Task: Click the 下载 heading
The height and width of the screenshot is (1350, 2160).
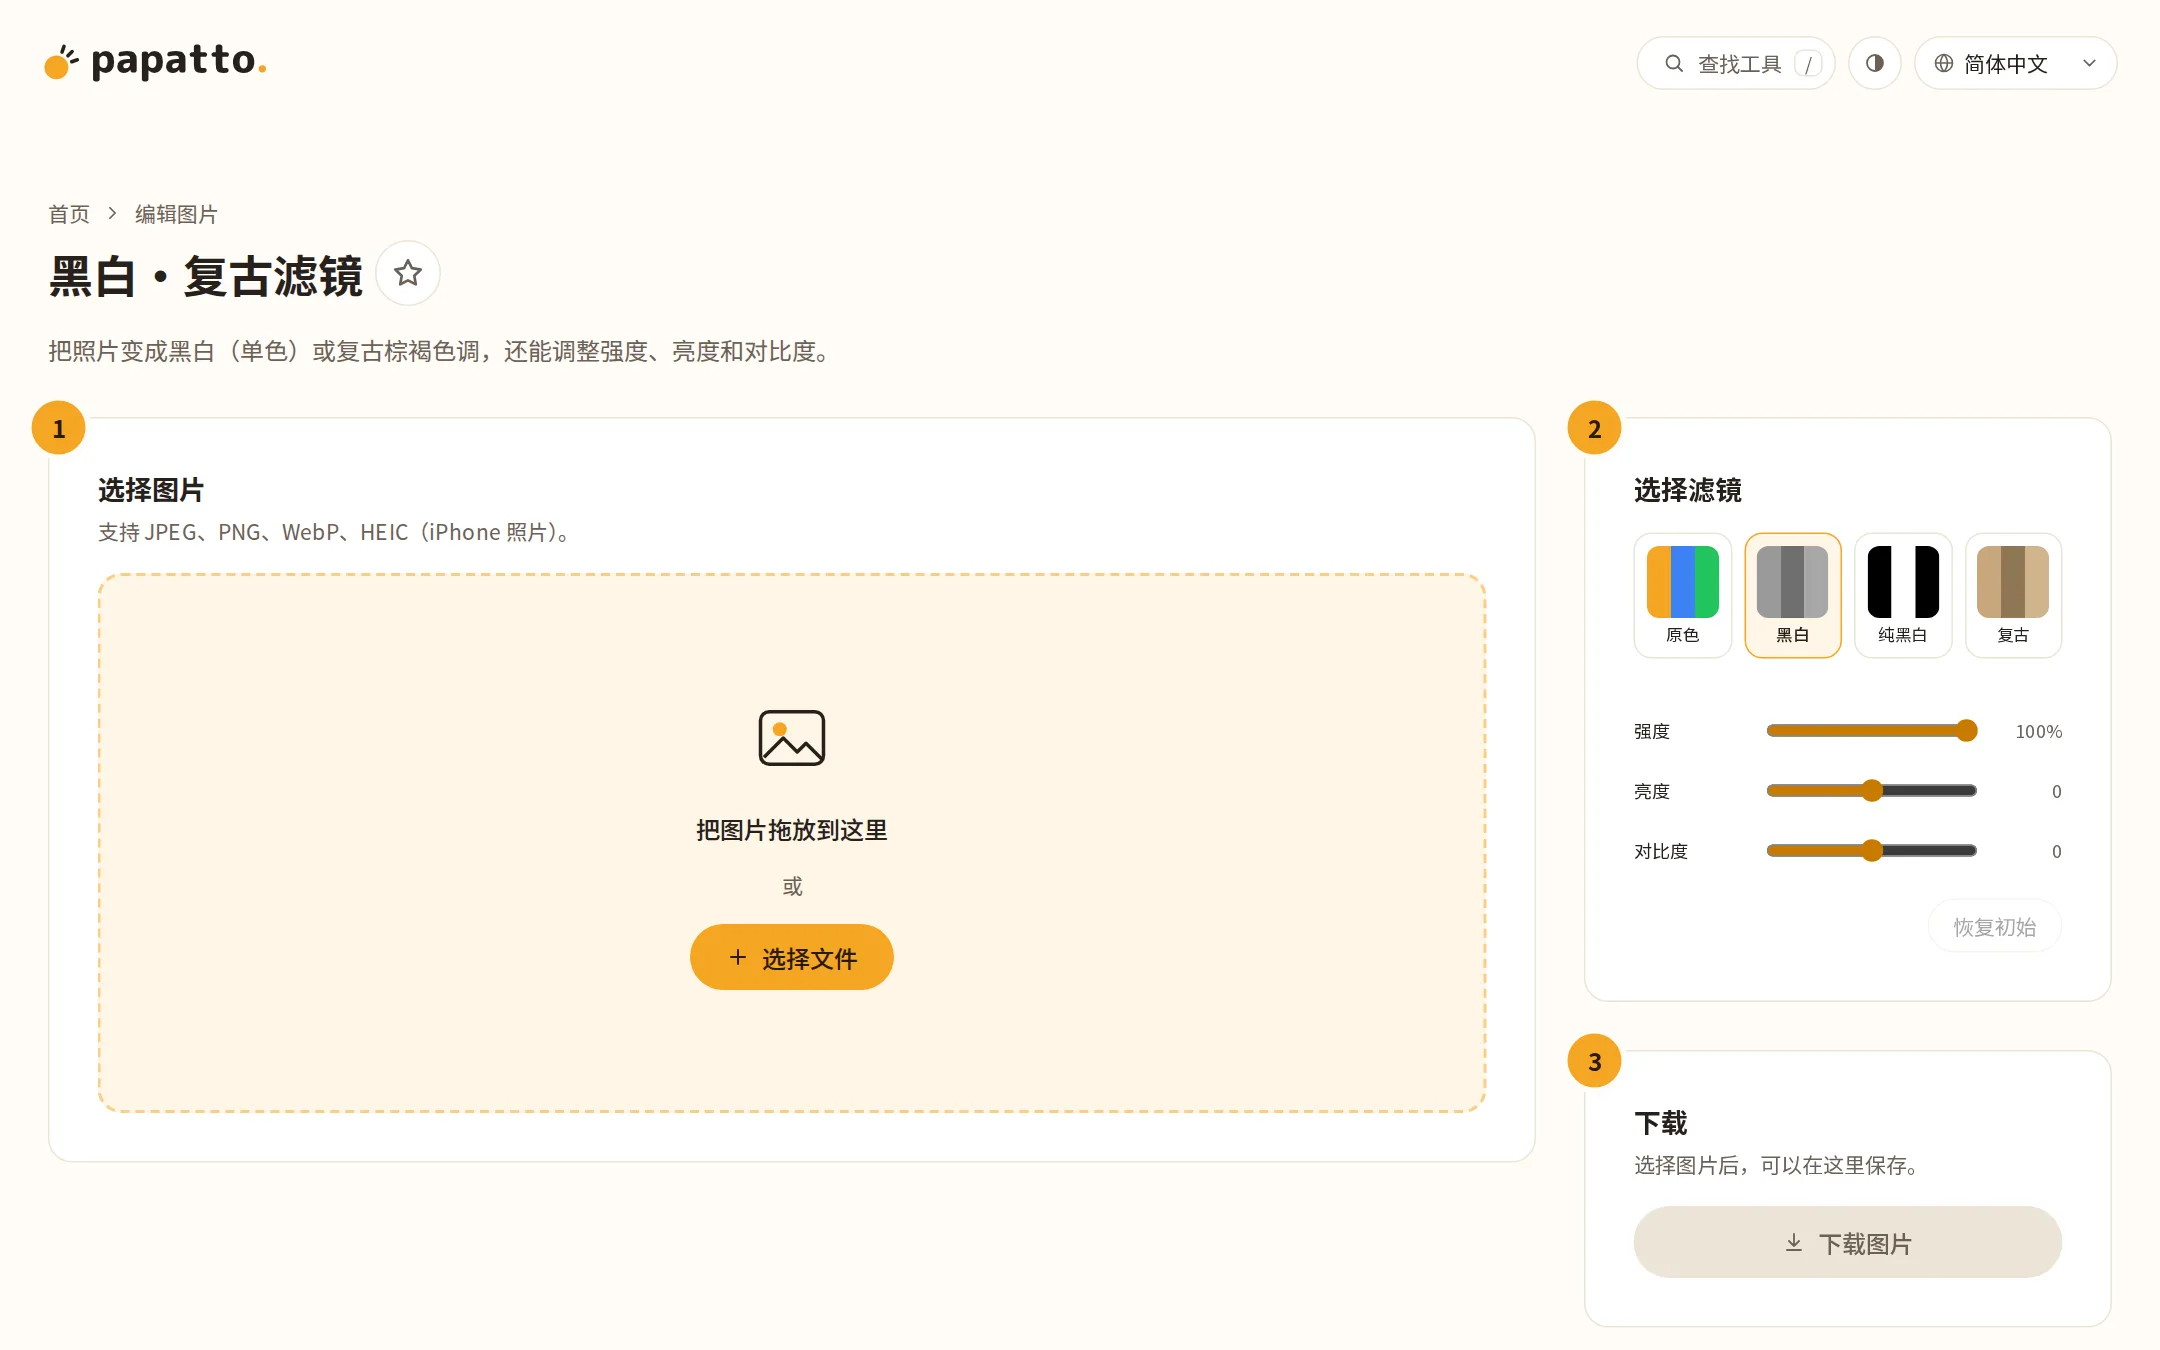Action: tap(1661, 1123)
